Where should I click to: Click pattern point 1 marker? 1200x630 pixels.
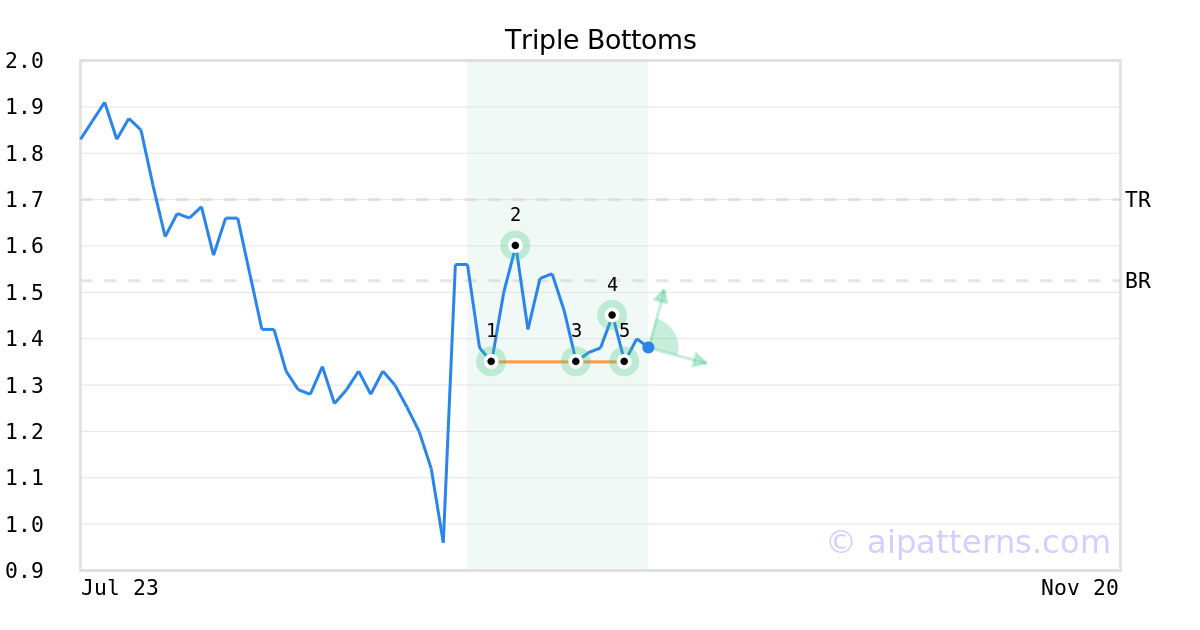point(491,361)
